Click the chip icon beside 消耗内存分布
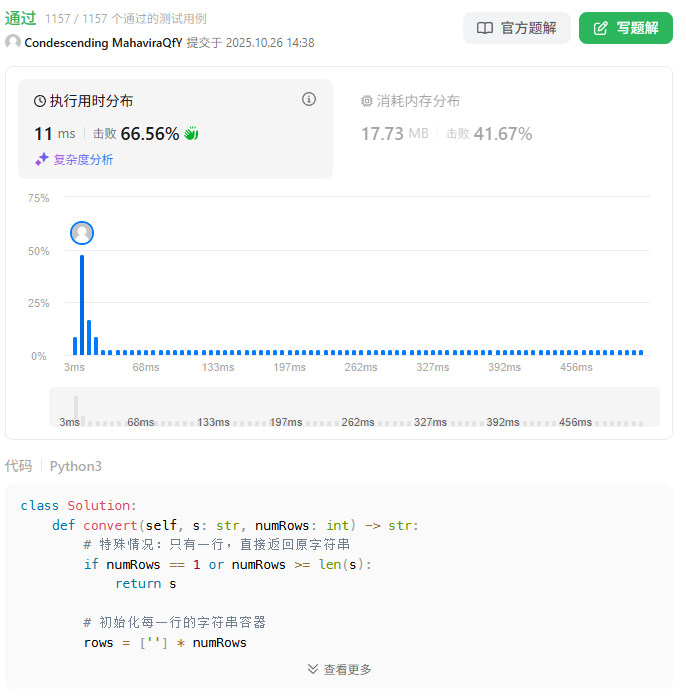686x696 pixels. click(366, 101)
